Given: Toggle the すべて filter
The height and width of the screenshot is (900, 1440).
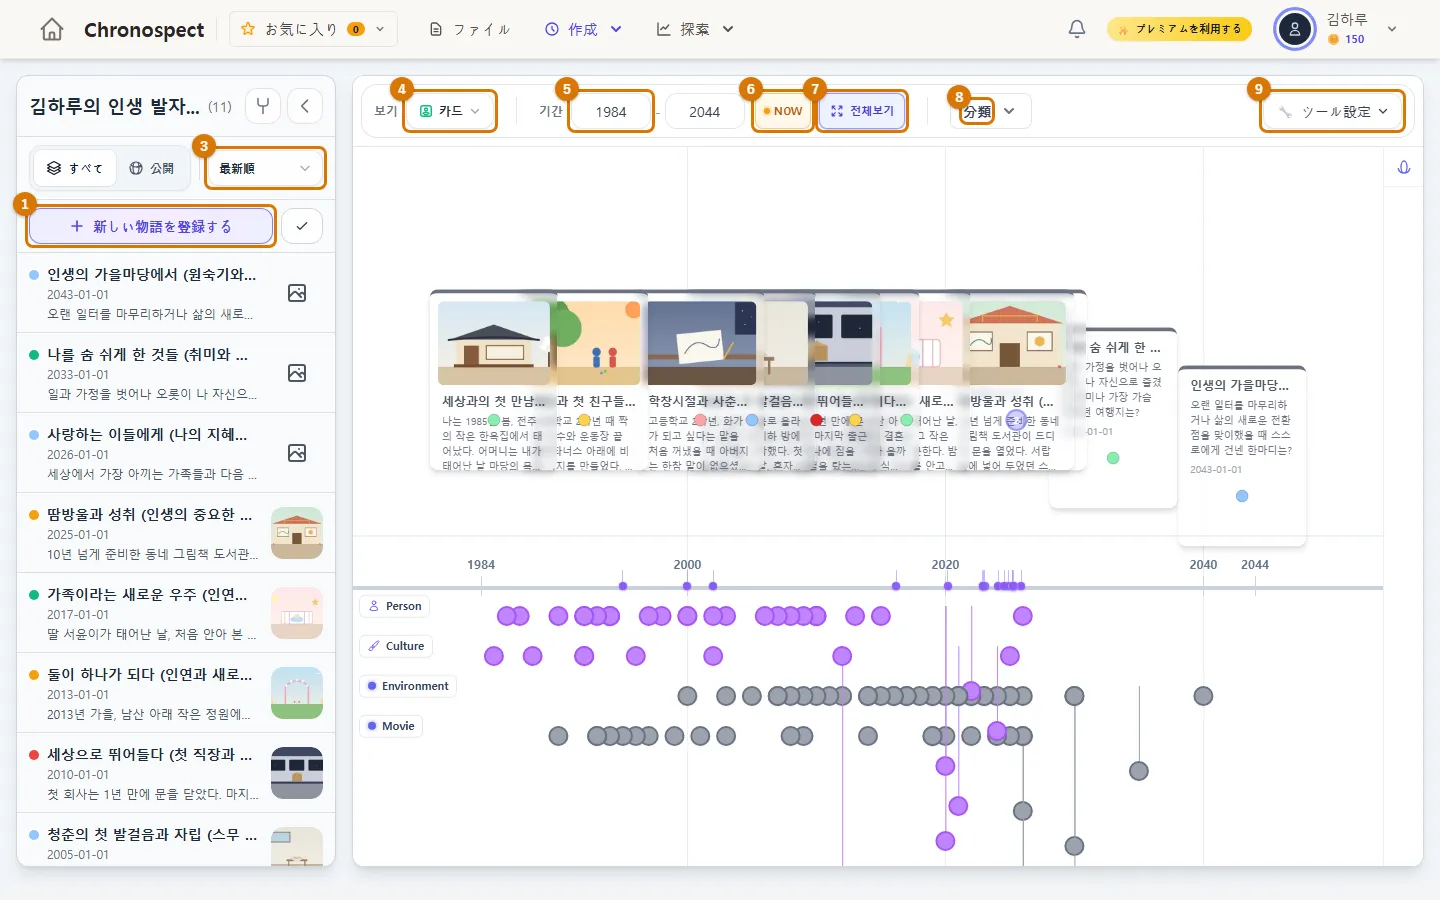Looking at the screenshot, I should 75,168.
